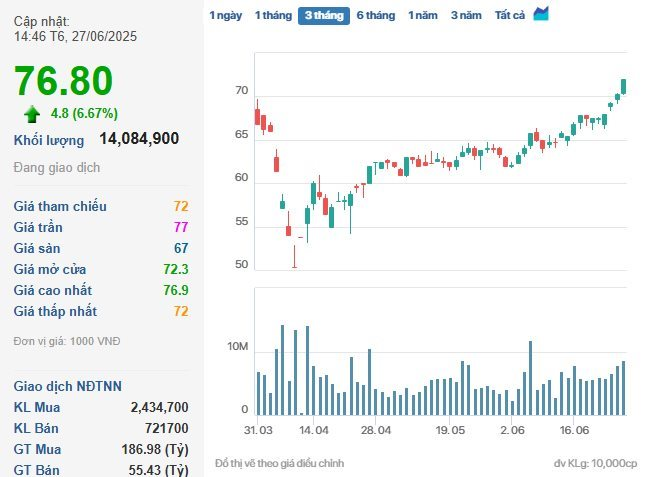Click the green up arrow price indicator
This screenshot has height=477, width=660.
[x=33, y=113]
